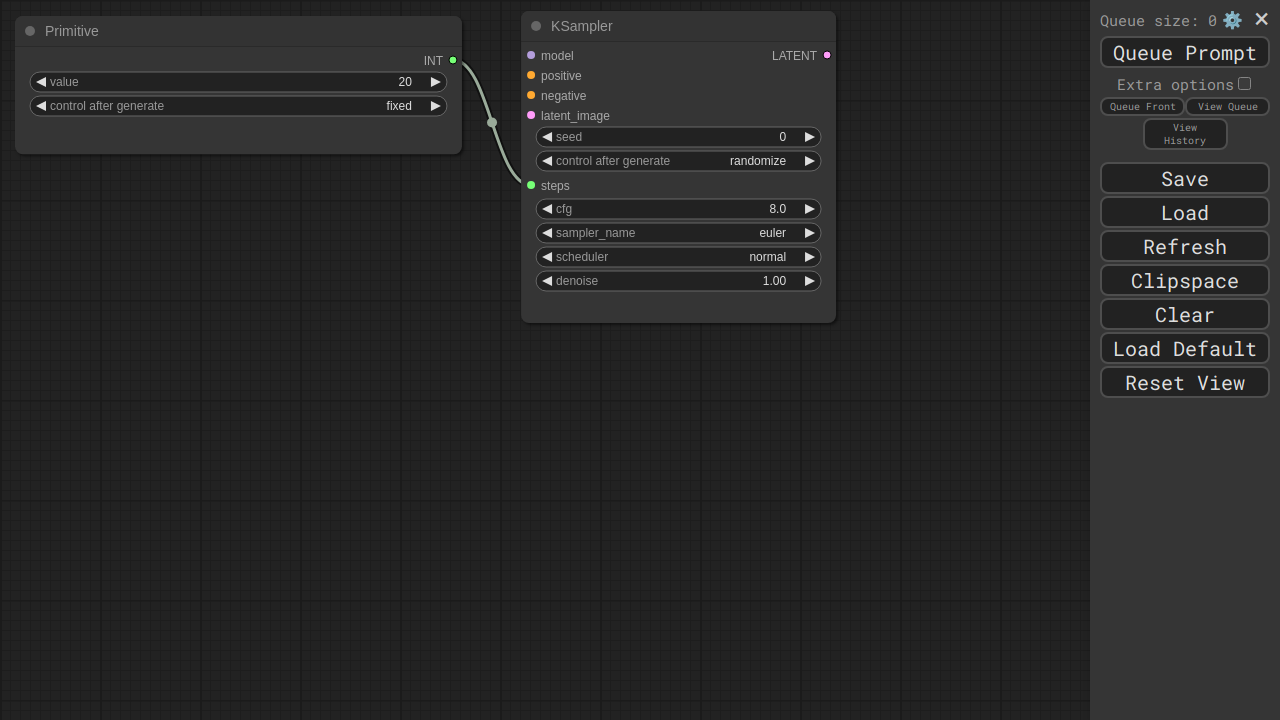Enable the Extra options checkbox
This screenshot has width=1280, height=720.
pos(1244,84)
